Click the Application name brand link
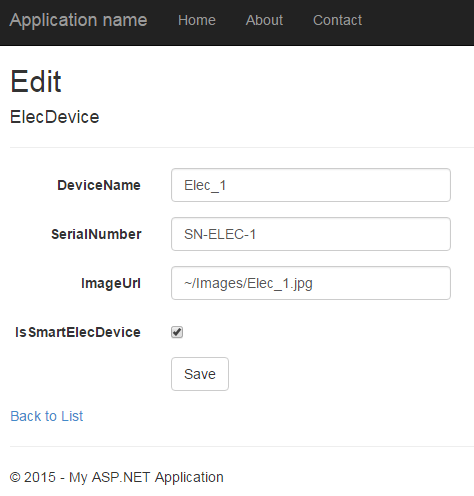The image size is (474, 496). (78, 20)
